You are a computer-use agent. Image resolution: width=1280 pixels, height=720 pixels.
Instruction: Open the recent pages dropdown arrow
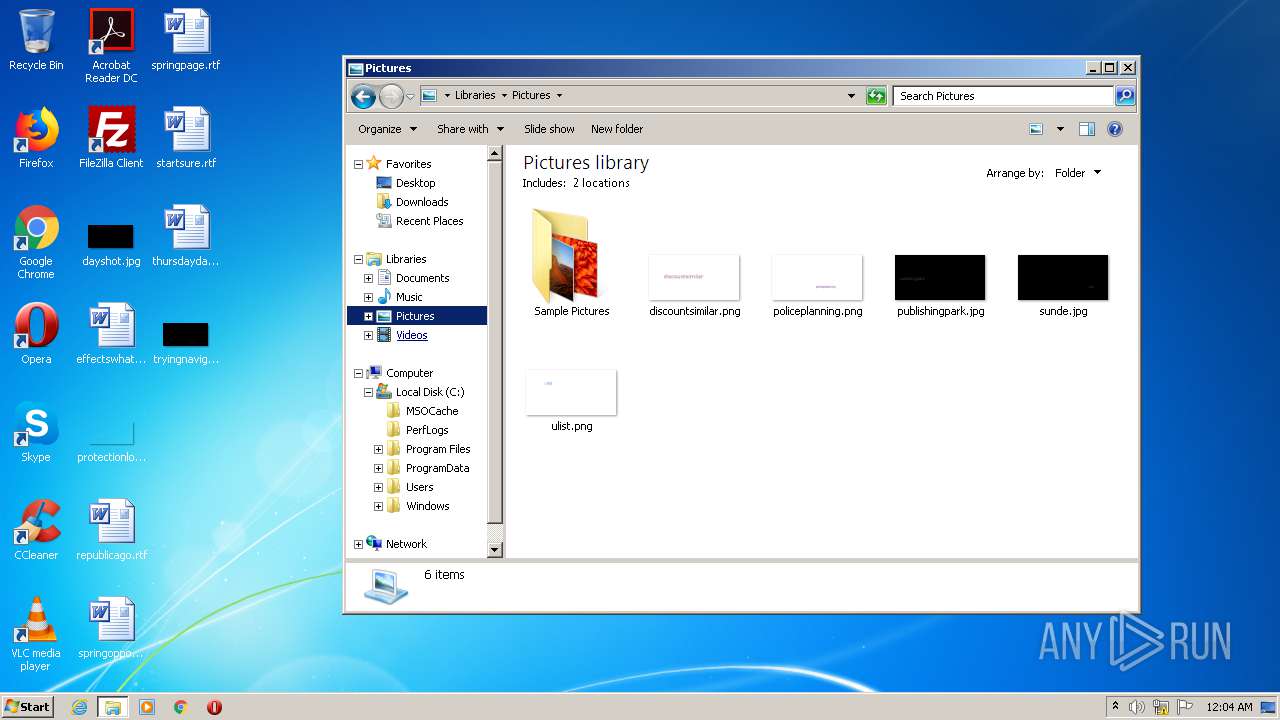point(410,97)
